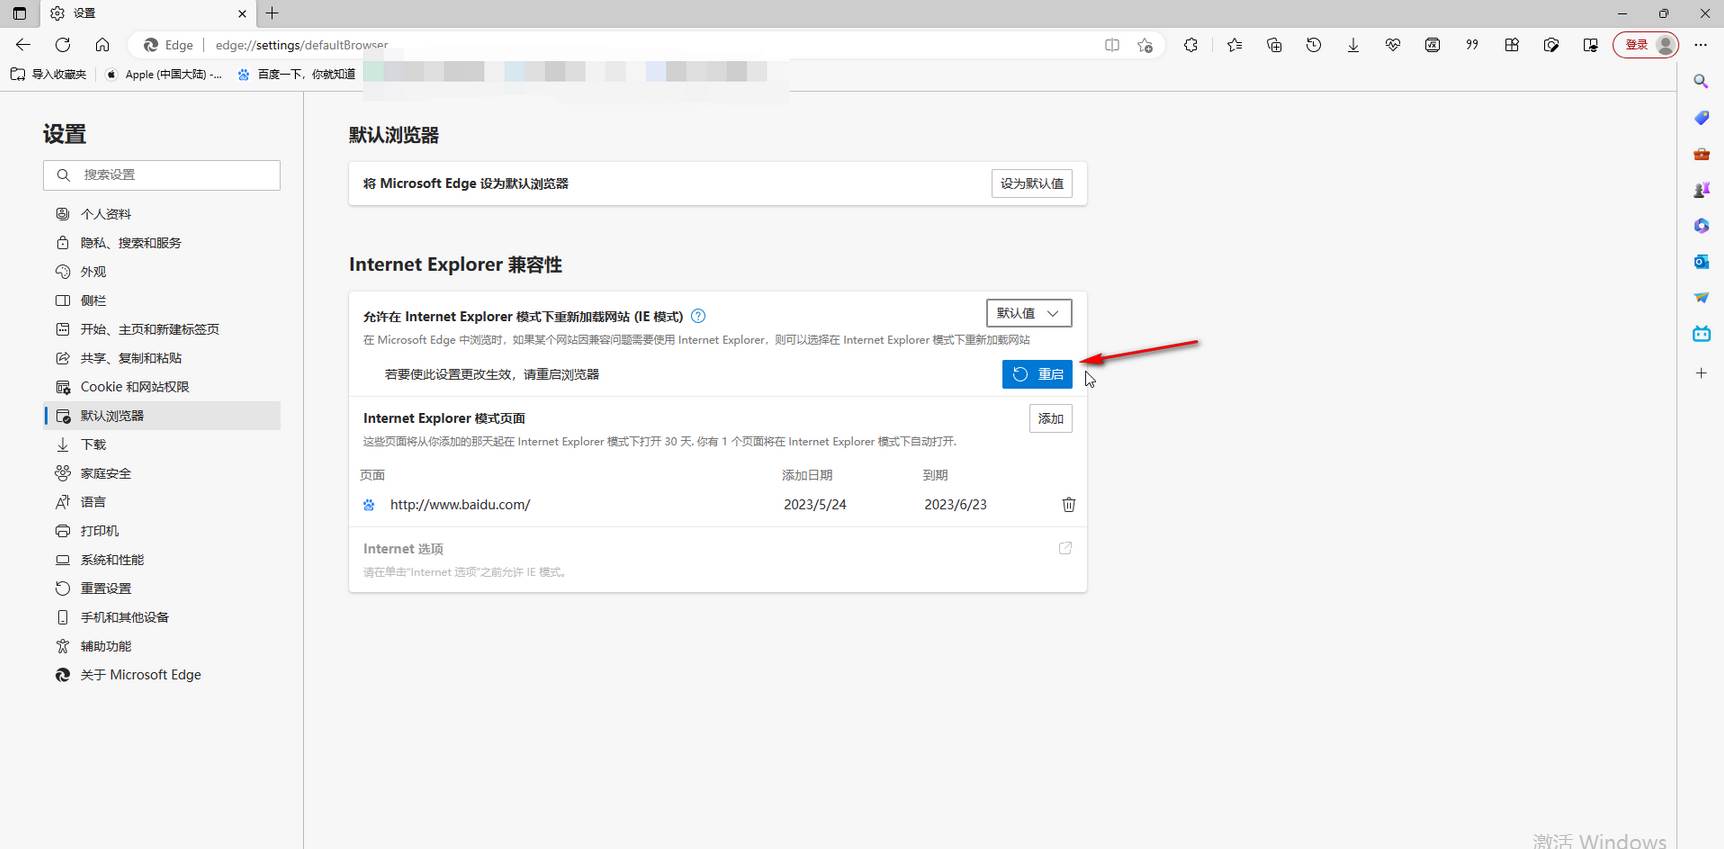The width and height of the screenshot is (1724, 849).
Task: Open the Collections icon
Action: pyautogui.click(x=1274, y=45)
